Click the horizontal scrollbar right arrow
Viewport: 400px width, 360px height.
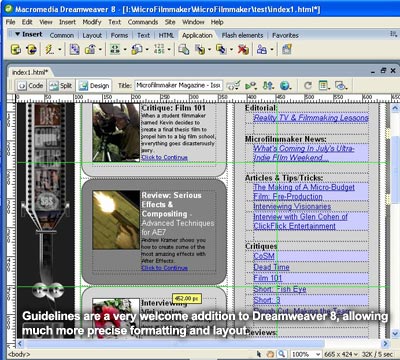point(385,343)
